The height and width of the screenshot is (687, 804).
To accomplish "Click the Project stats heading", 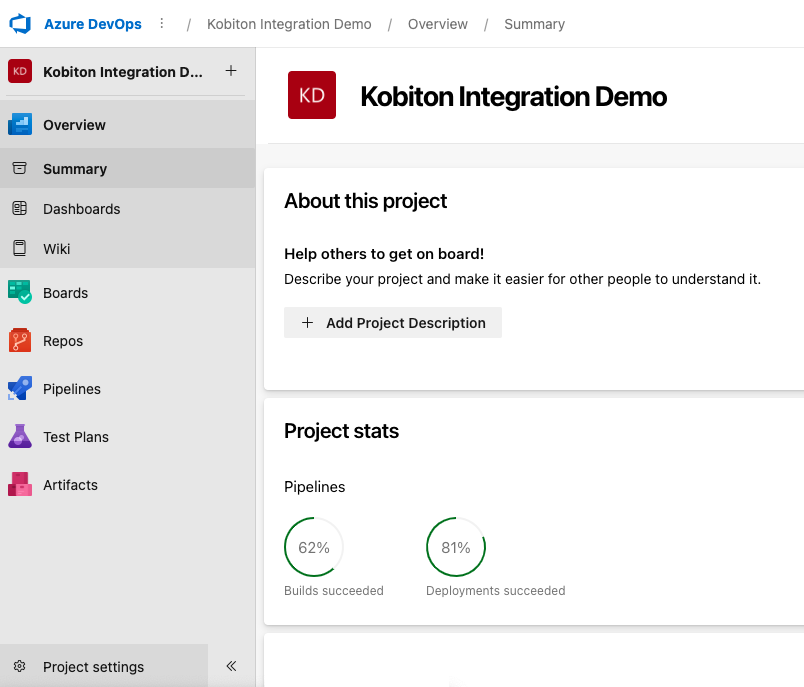I will pos(341,431).
